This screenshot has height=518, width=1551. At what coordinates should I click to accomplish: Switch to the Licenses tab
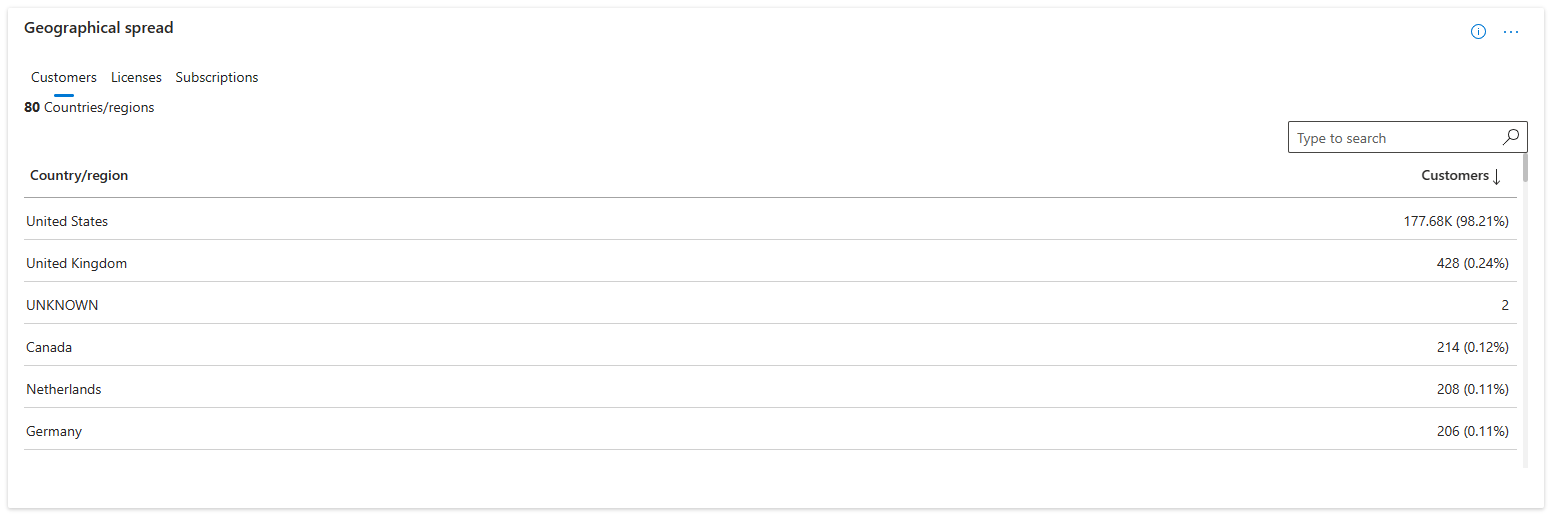(x=136, y=77)
